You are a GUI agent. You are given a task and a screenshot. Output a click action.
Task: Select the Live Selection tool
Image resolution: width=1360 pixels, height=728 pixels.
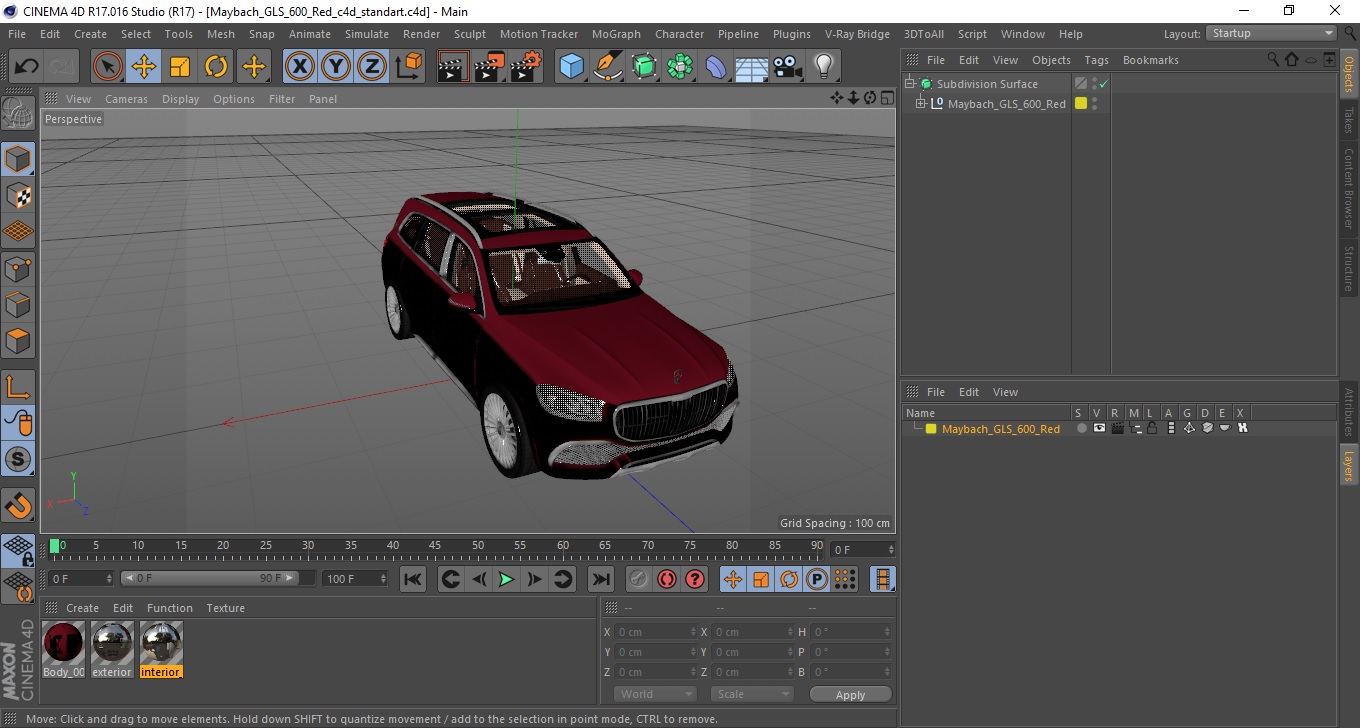click(x=108, y=67)
